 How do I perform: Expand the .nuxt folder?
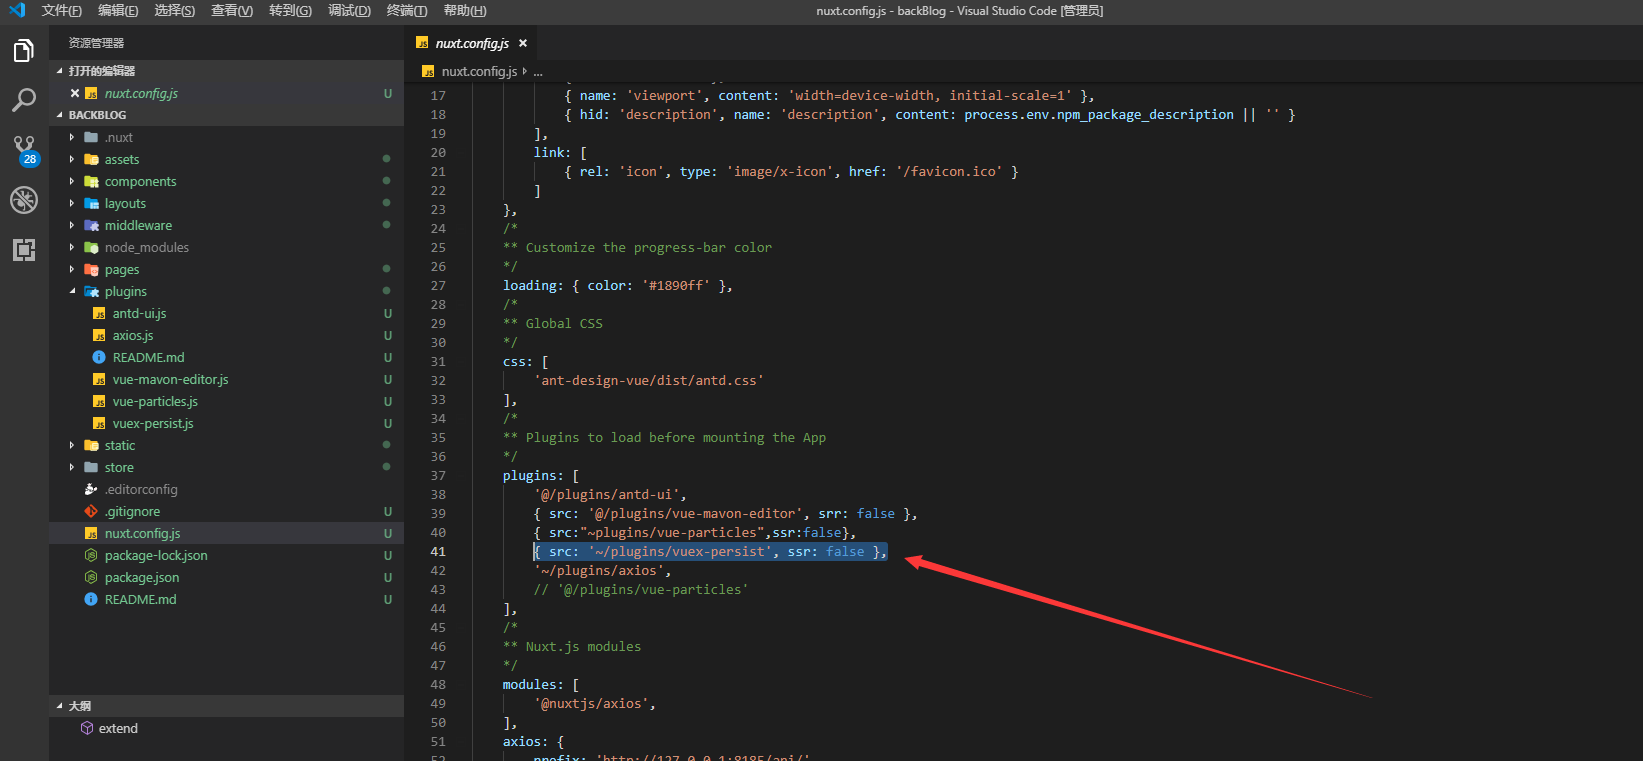[x=72, y=138]
